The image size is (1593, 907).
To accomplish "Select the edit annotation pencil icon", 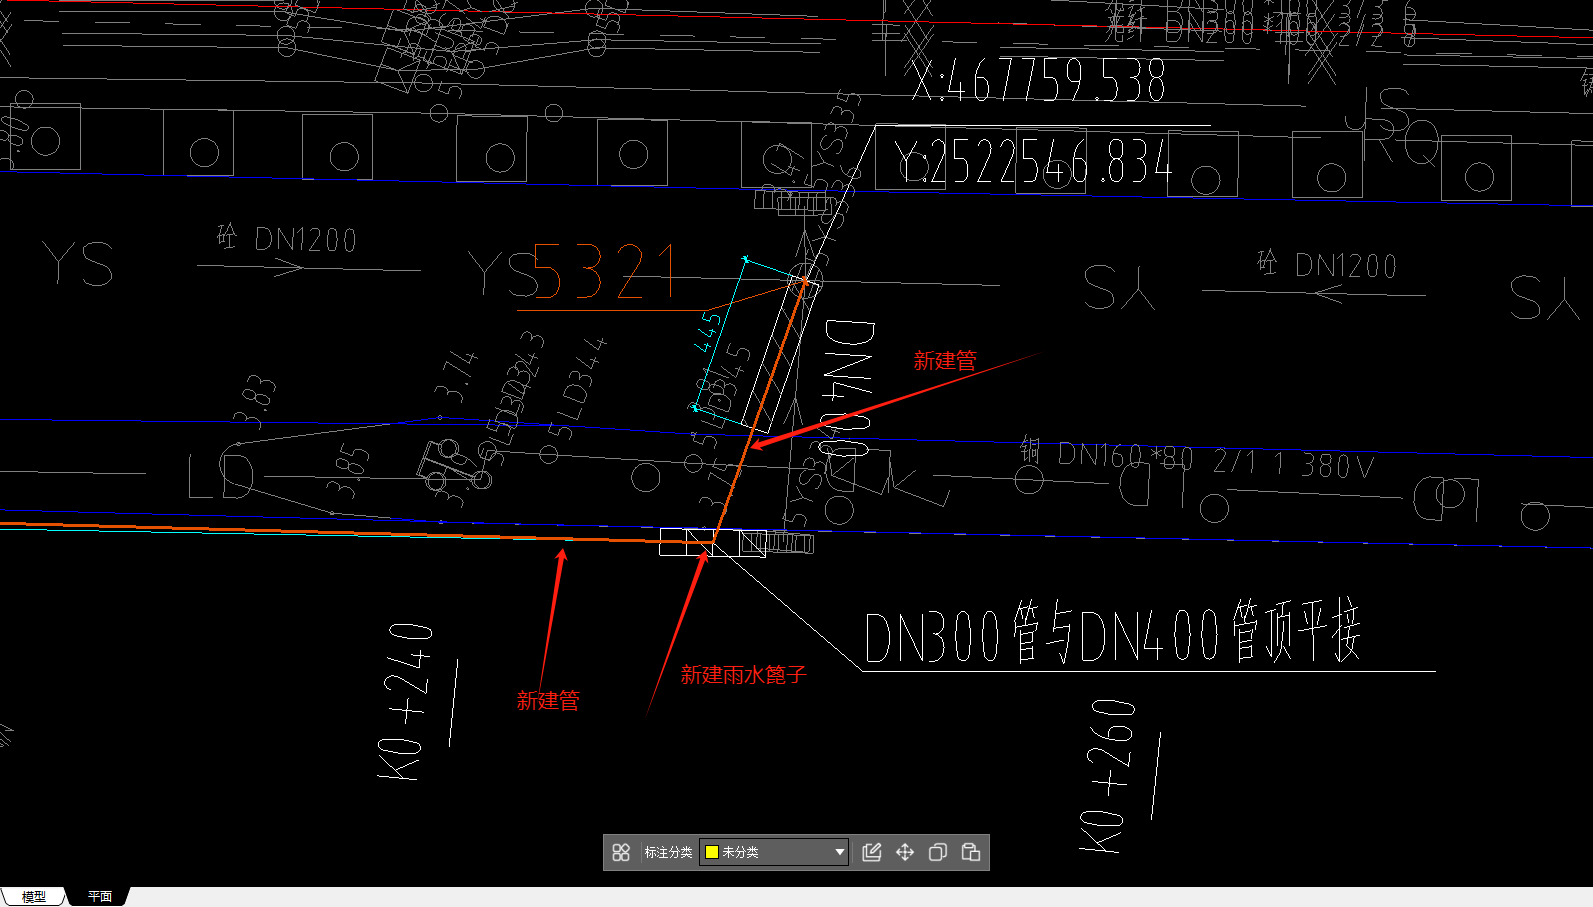I will [x=872, y=852].
